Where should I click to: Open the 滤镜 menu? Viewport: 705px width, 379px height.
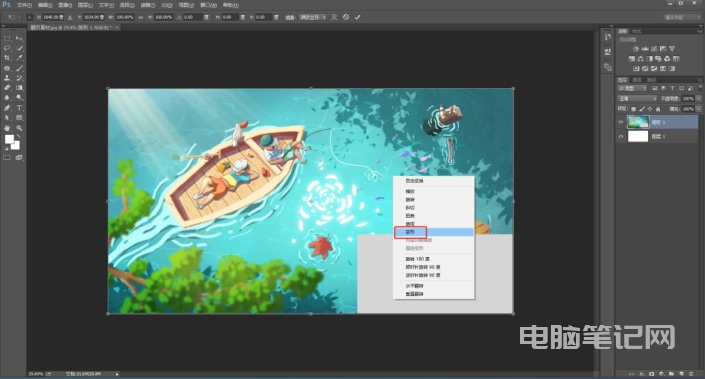pyautogui.click(x=147, y=5)
